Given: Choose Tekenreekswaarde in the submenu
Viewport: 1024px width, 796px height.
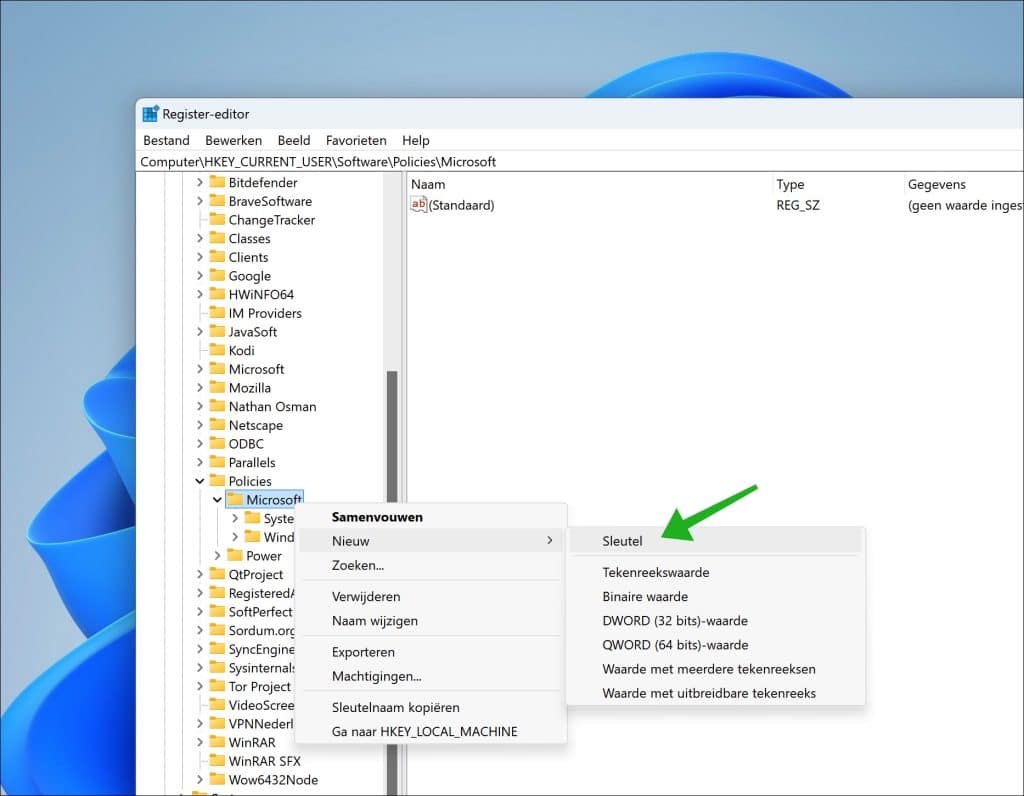Looking at the screenshot, I should click(x=716, y=572).
